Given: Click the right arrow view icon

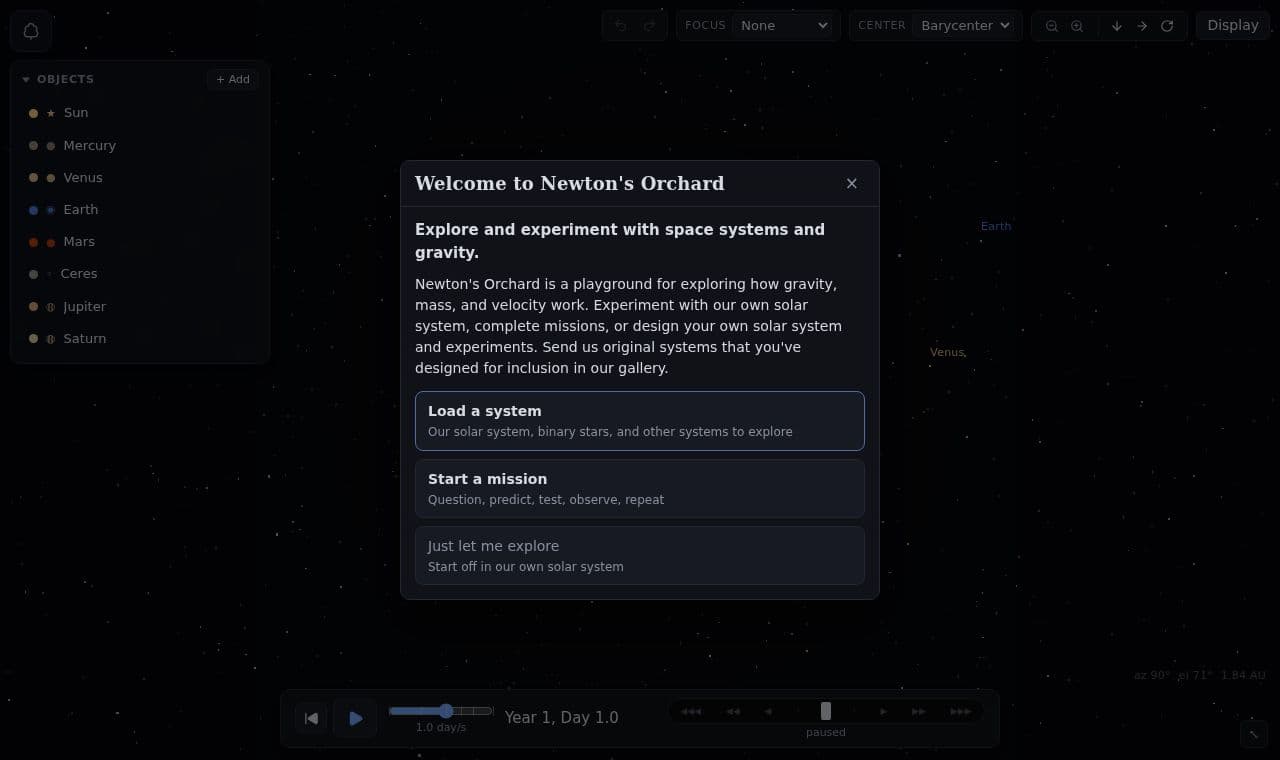Looking at the screenshot, I should [x=1142, y=26].
